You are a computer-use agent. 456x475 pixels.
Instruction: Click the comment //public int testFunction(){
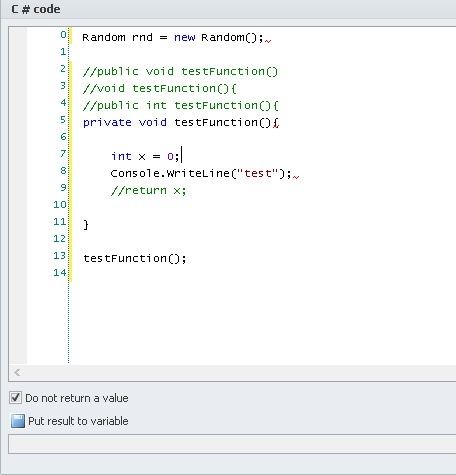pyautogui.click(x=180, y=105)
